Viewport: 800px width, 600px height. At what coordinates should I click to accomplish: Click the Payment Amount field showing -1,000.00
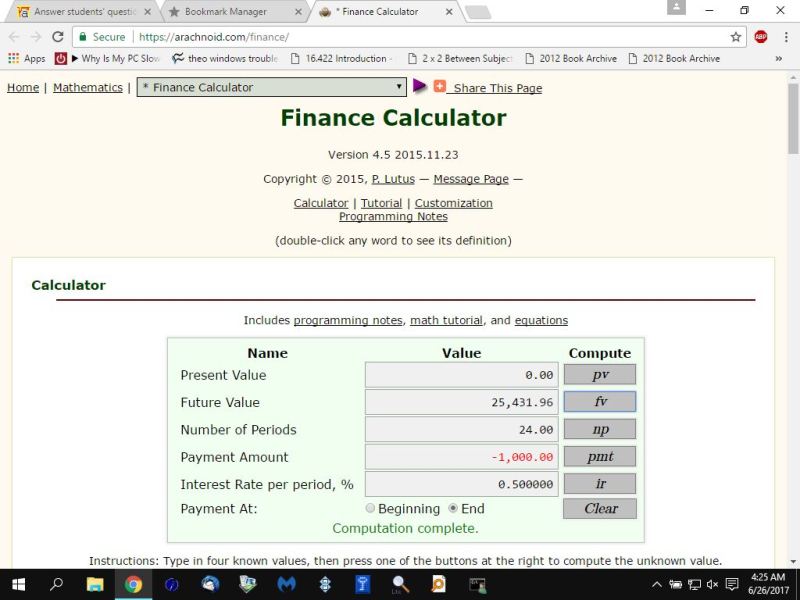(462, 457)
